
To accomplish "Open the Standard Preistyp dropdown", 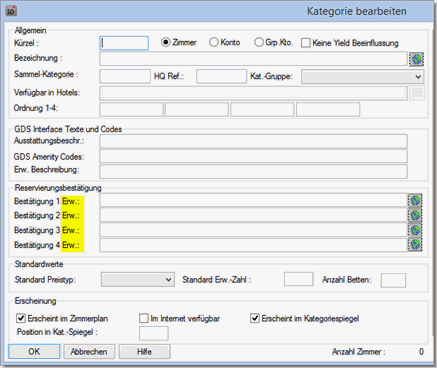I will [x=138, y=279].
